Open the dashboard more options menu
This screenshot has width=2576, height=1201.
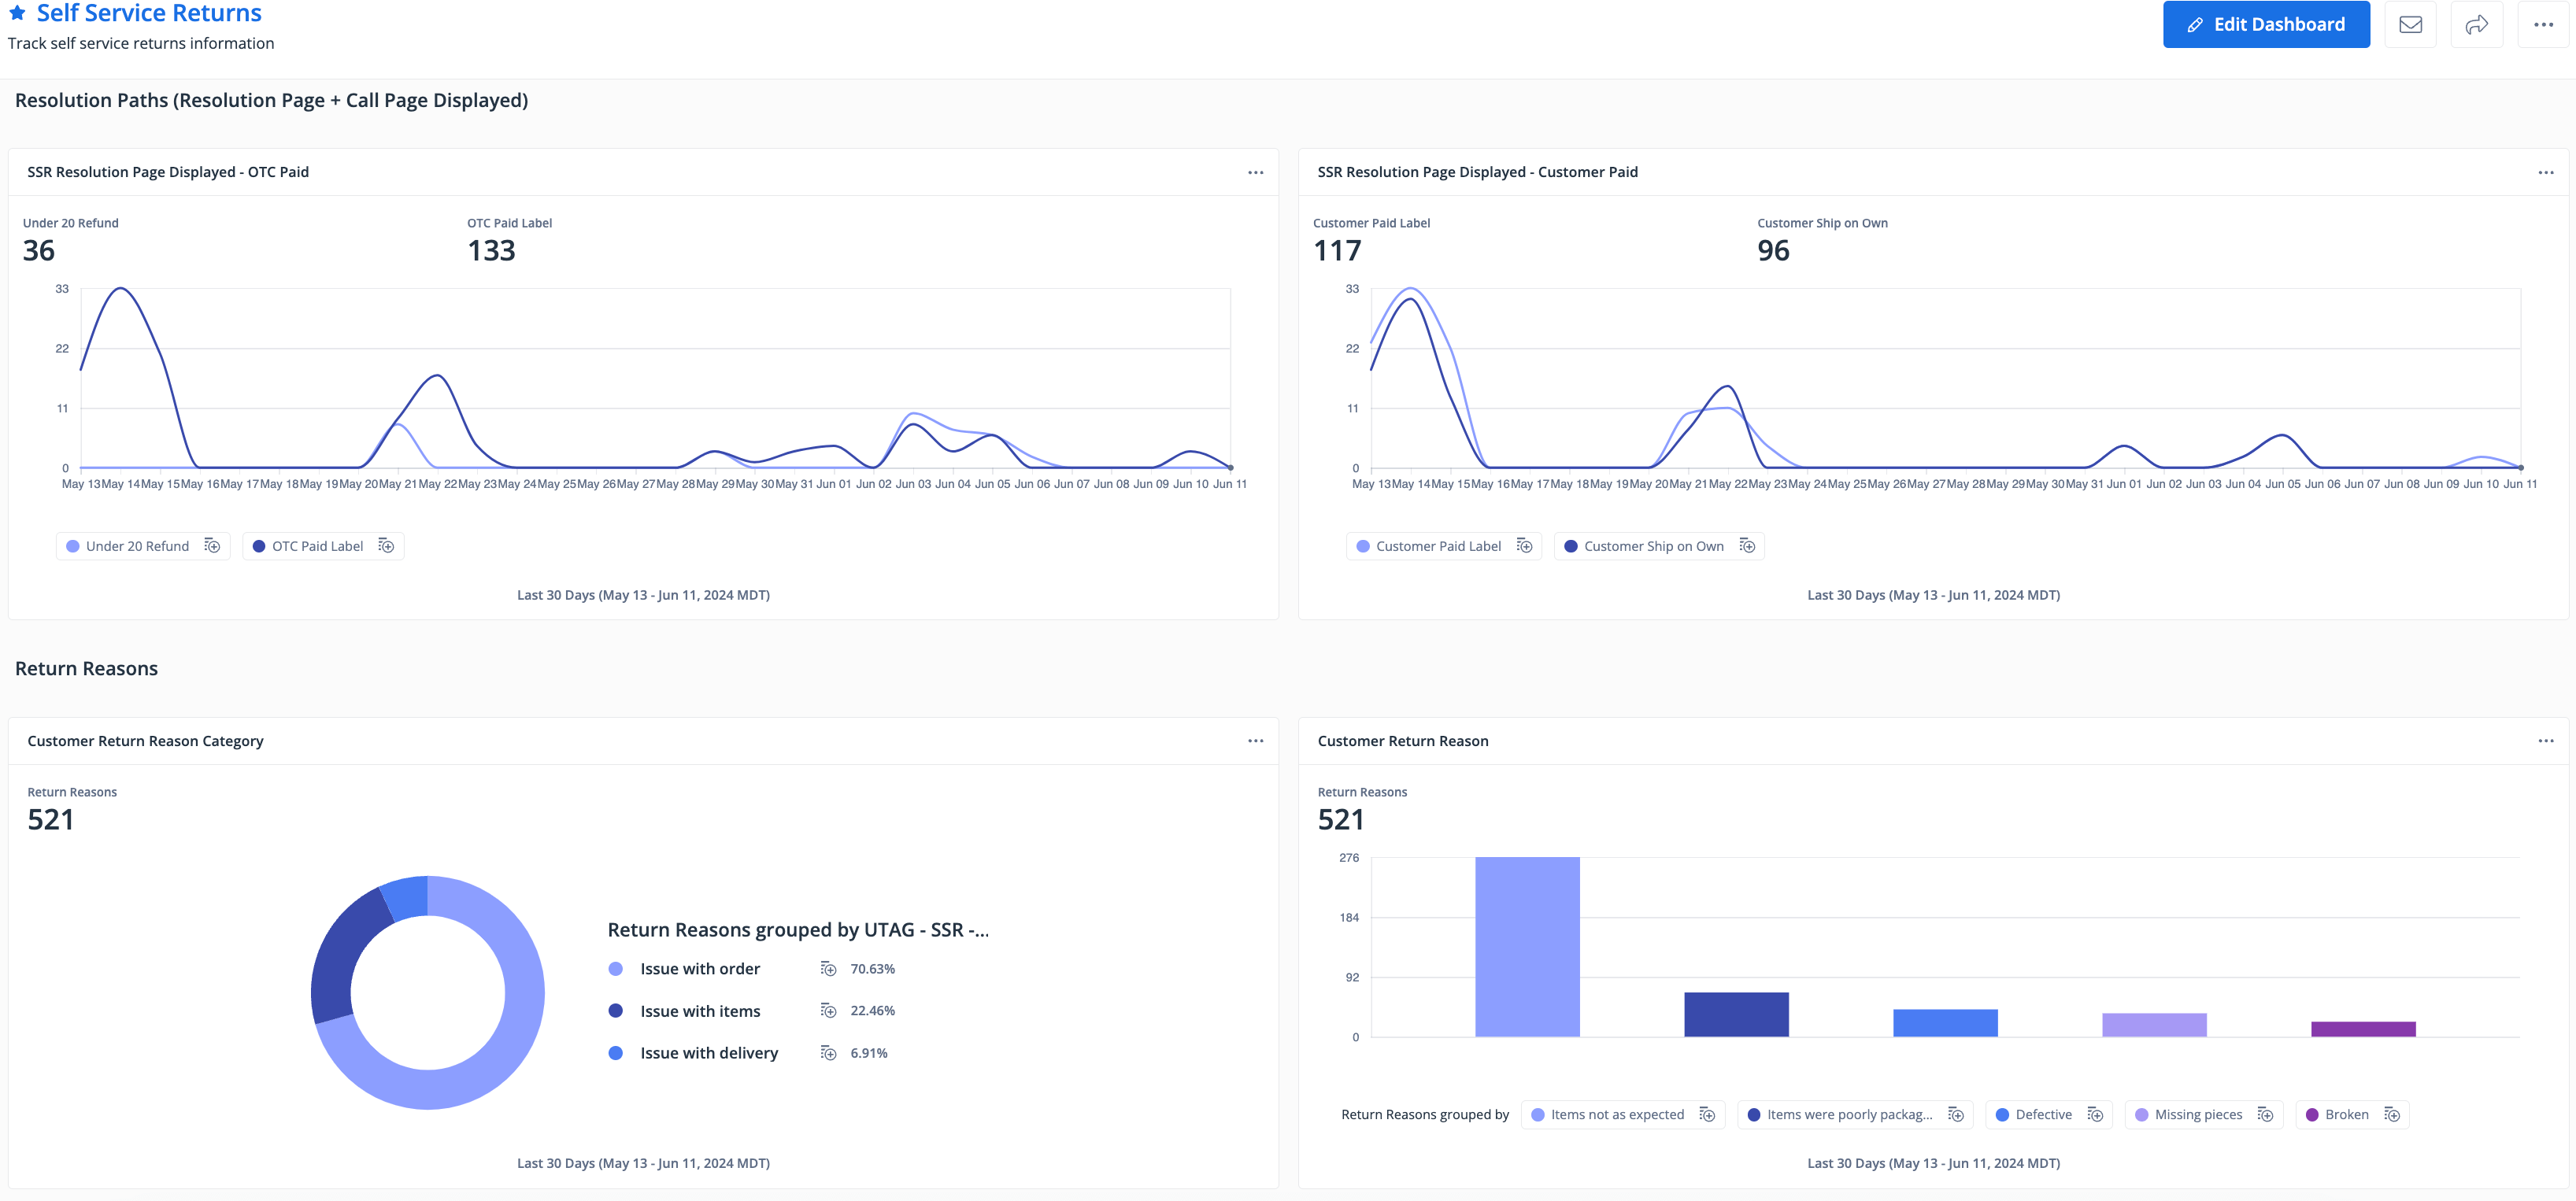[2543, 24]
